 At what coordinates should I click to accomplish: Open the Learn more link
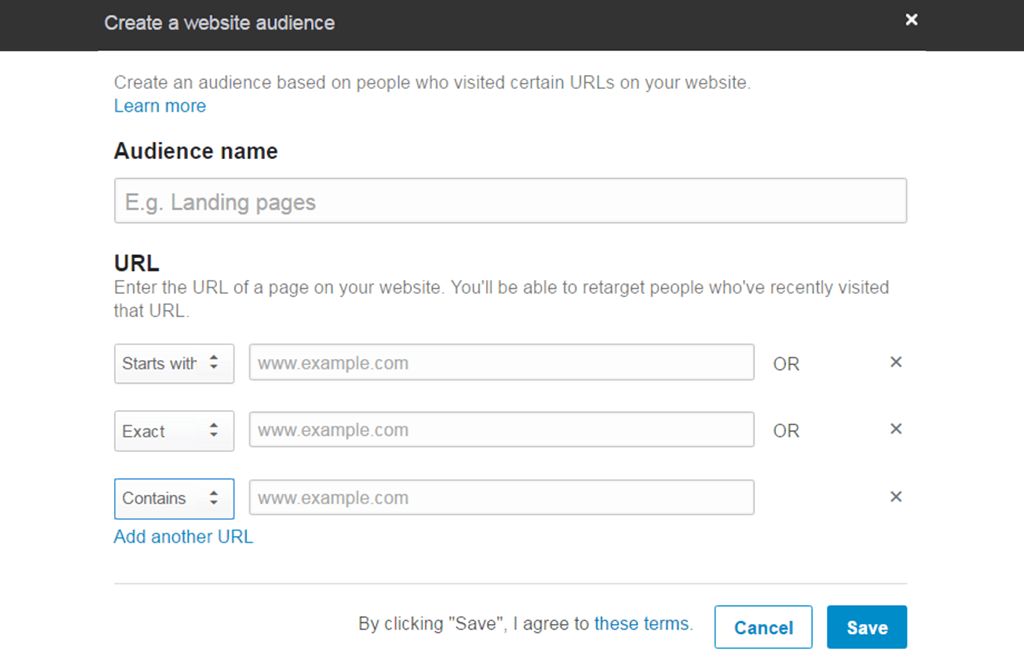[159, 106]
